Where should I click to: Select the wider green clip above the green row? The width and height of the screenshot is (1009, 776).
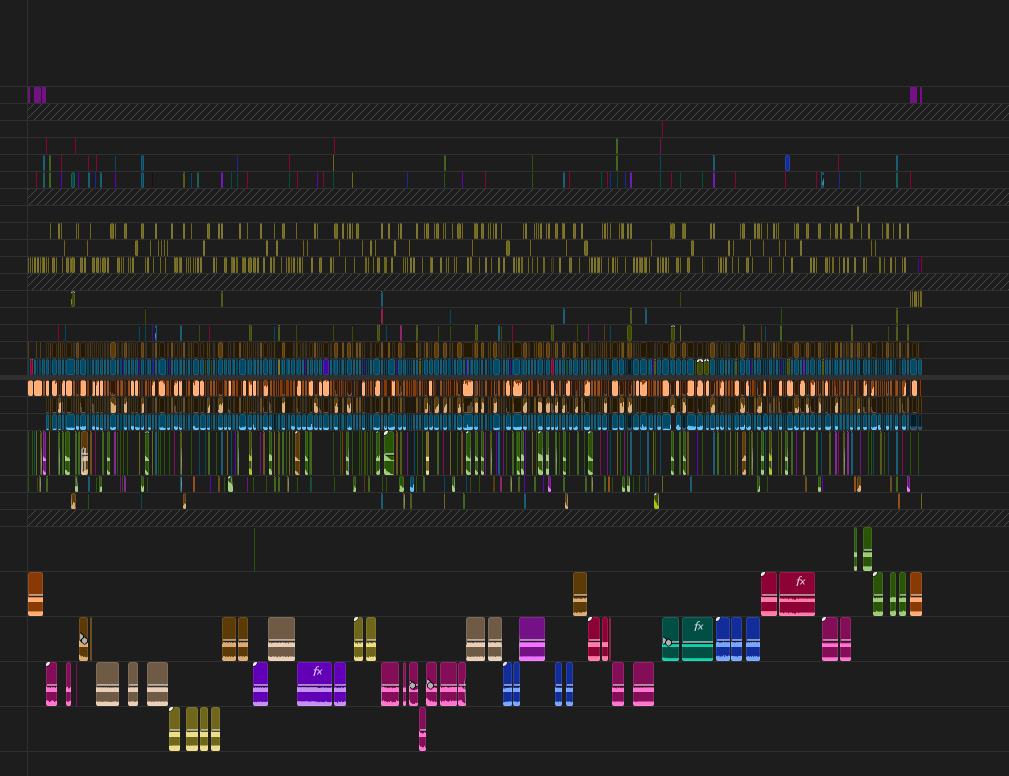pyautogui.click(x=867, y=549)
